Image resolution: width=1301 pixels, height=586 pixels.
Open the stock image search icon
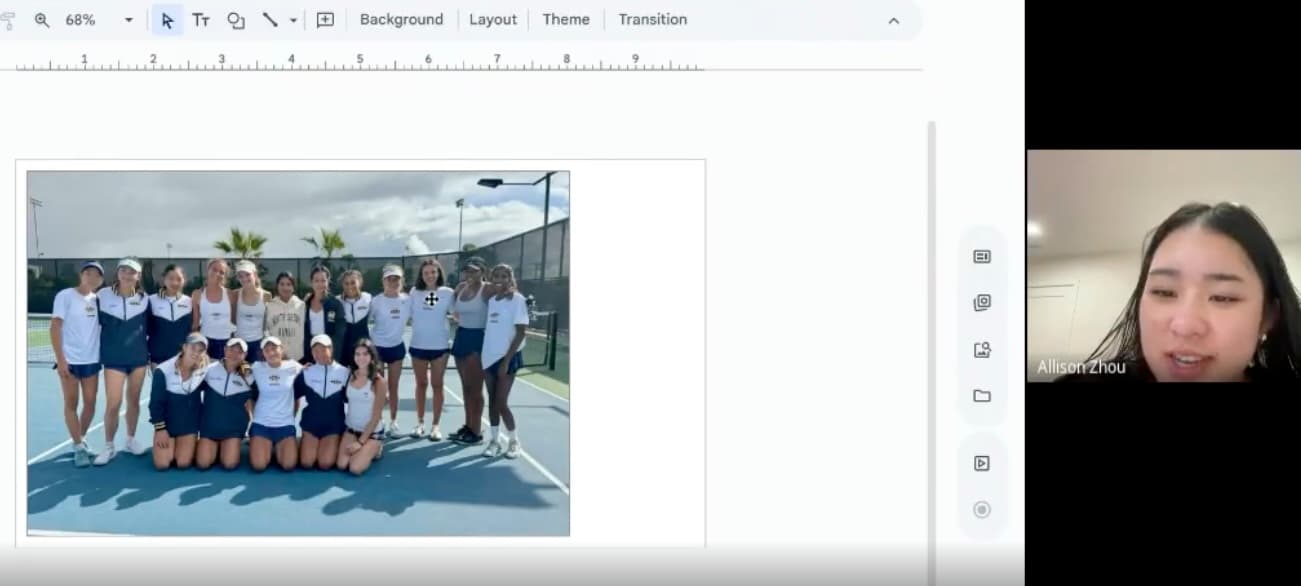pyautogui.click(x=982, y=349)
